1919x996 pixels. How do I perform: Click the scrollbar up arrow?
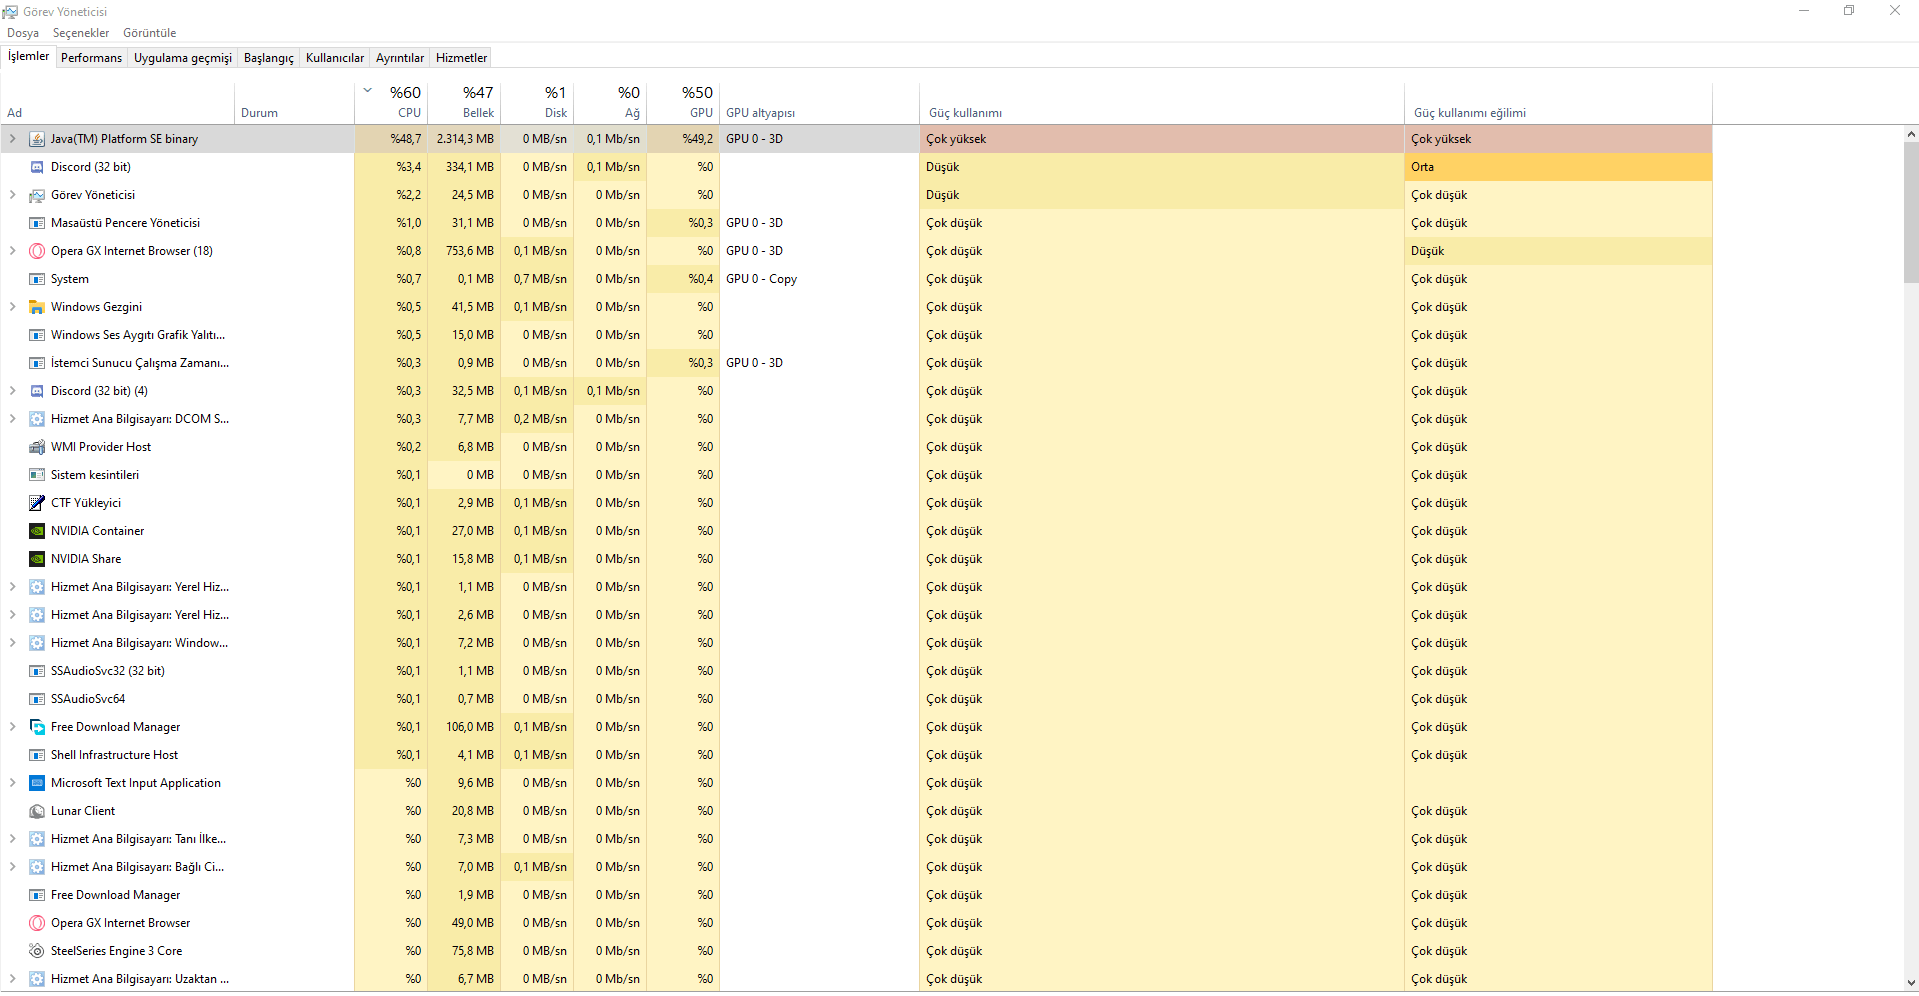[x=1911, y=134]
